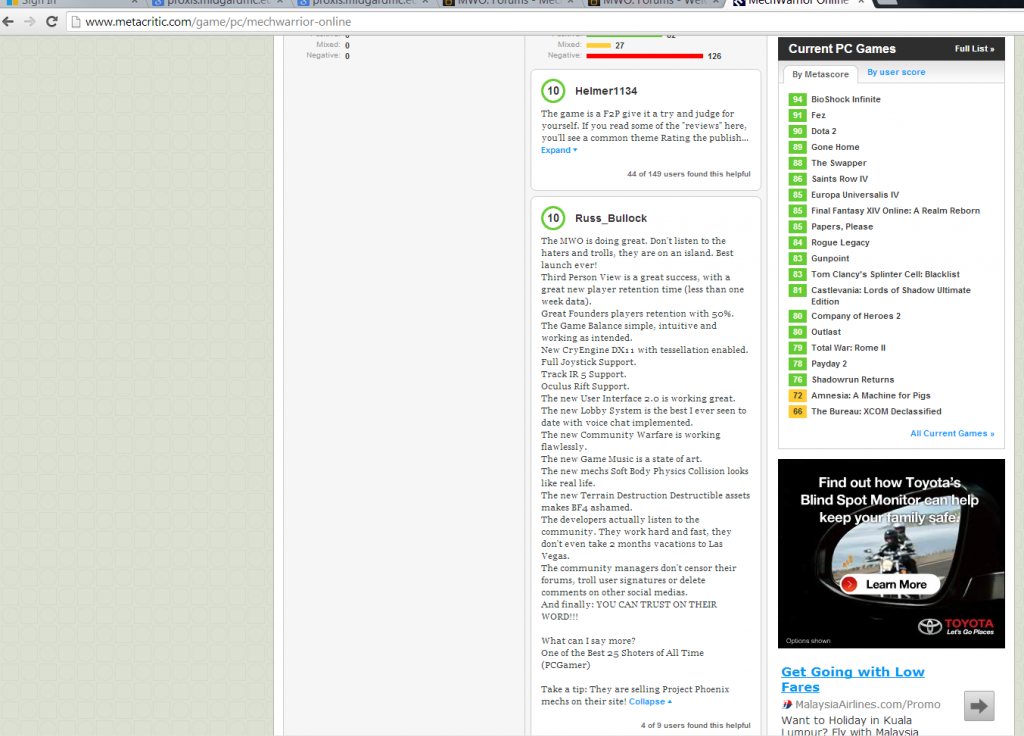Image resolution: width=1024 pixels, height=736 pixels.
Task: Open Total War: Rome II page
Action: coord(848,348)
